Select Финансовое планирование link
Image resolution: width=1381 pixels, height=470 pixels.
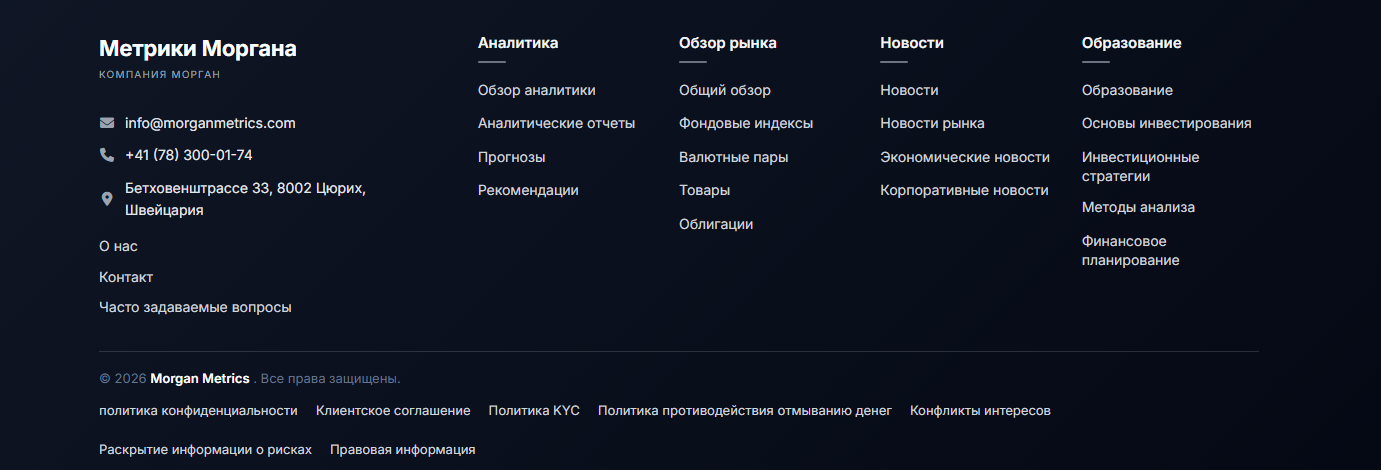[1131, 251]
